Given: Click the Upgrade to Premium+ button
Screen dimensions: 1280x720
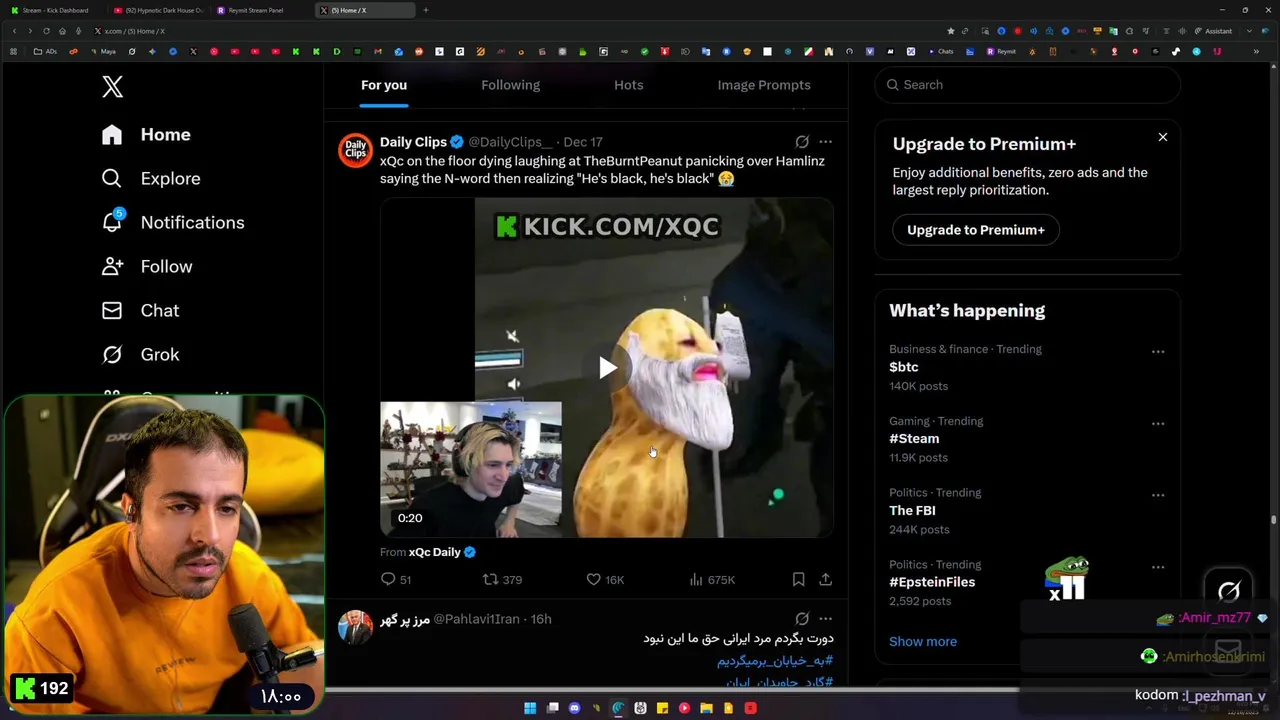Looking at the screenshot, I should pyautogui.click(x=975, y=230).
